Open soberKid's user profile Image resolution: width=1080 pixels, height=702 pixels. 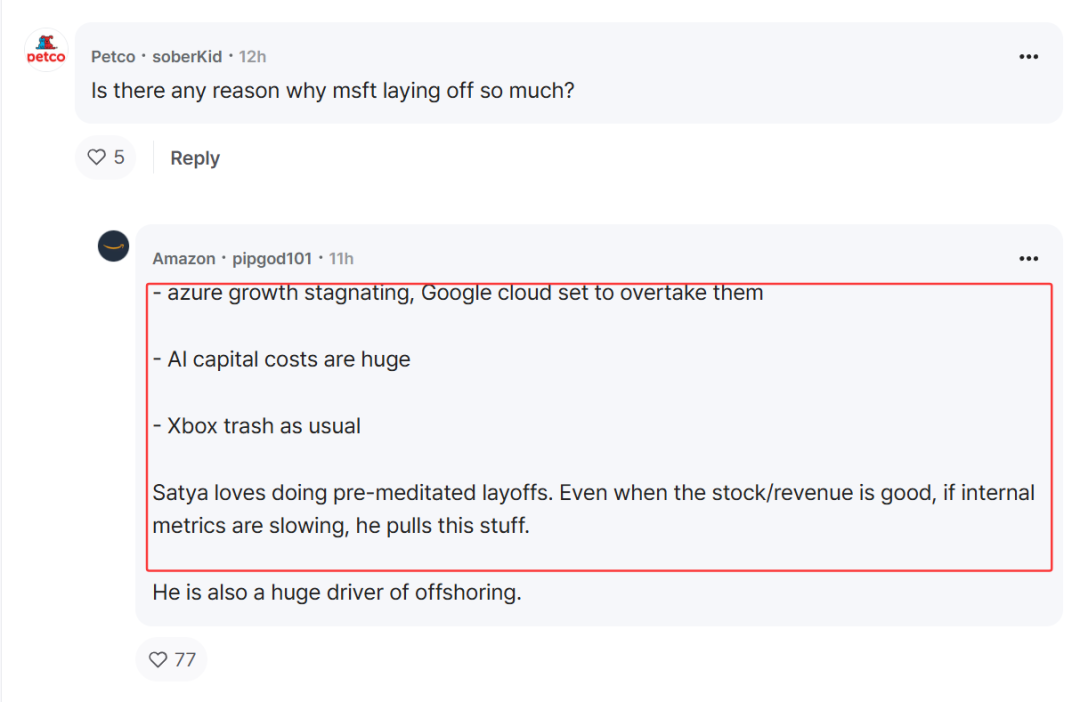pyautogui.click(x=187, y=56)
